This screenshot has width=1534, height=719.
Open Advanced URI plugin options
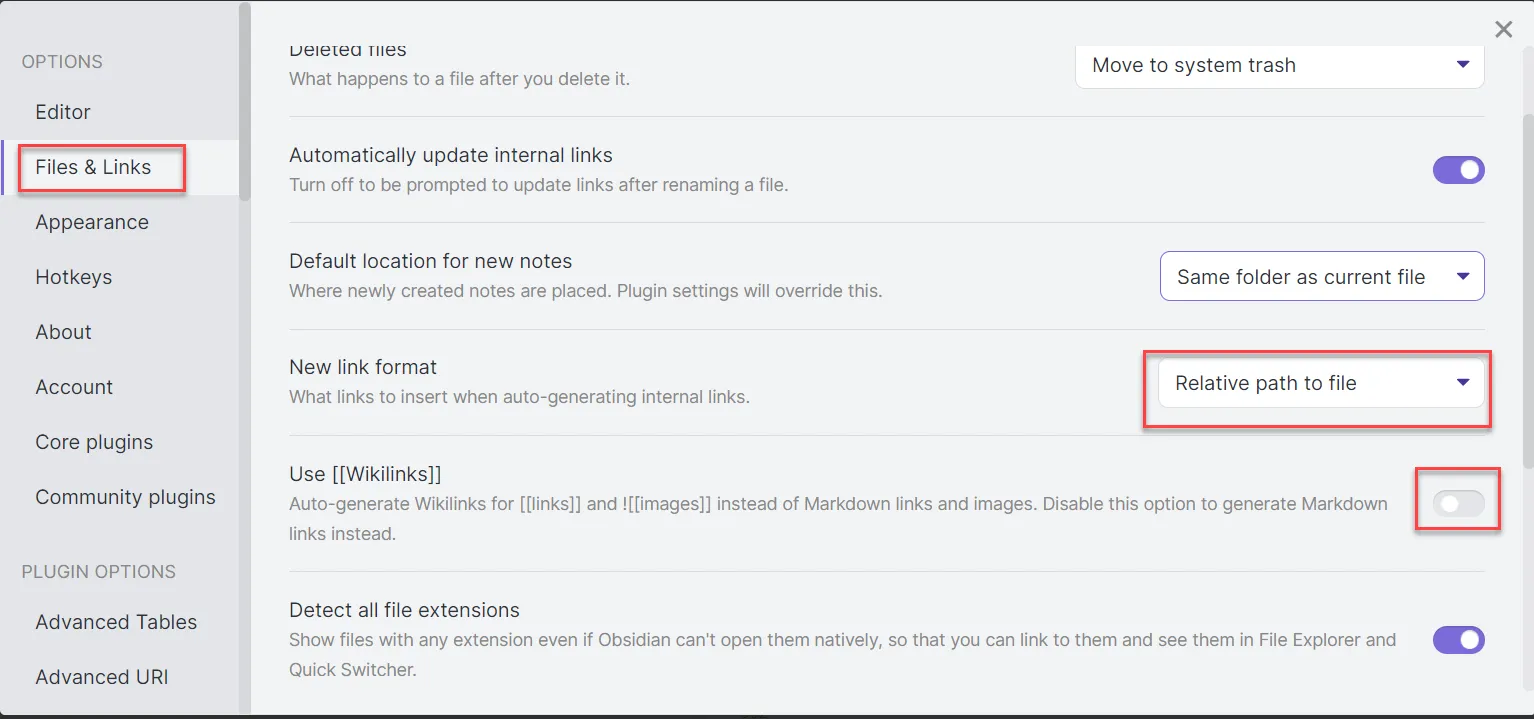click(102, 677)
